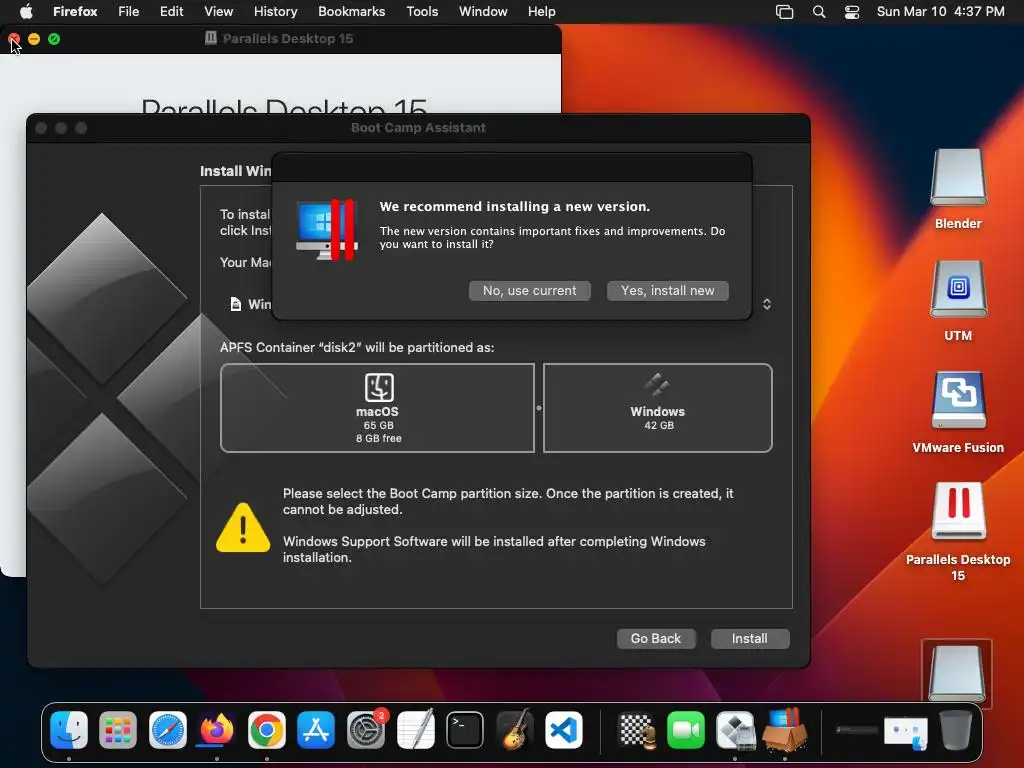Open the Blender disk on the desktop

(x=958, y=178)
